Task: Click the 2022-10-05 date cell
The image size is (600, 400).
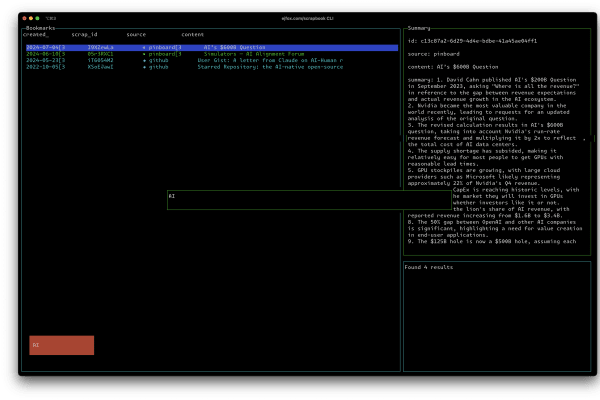Action: pyautogui.click(x=46, y=67)
